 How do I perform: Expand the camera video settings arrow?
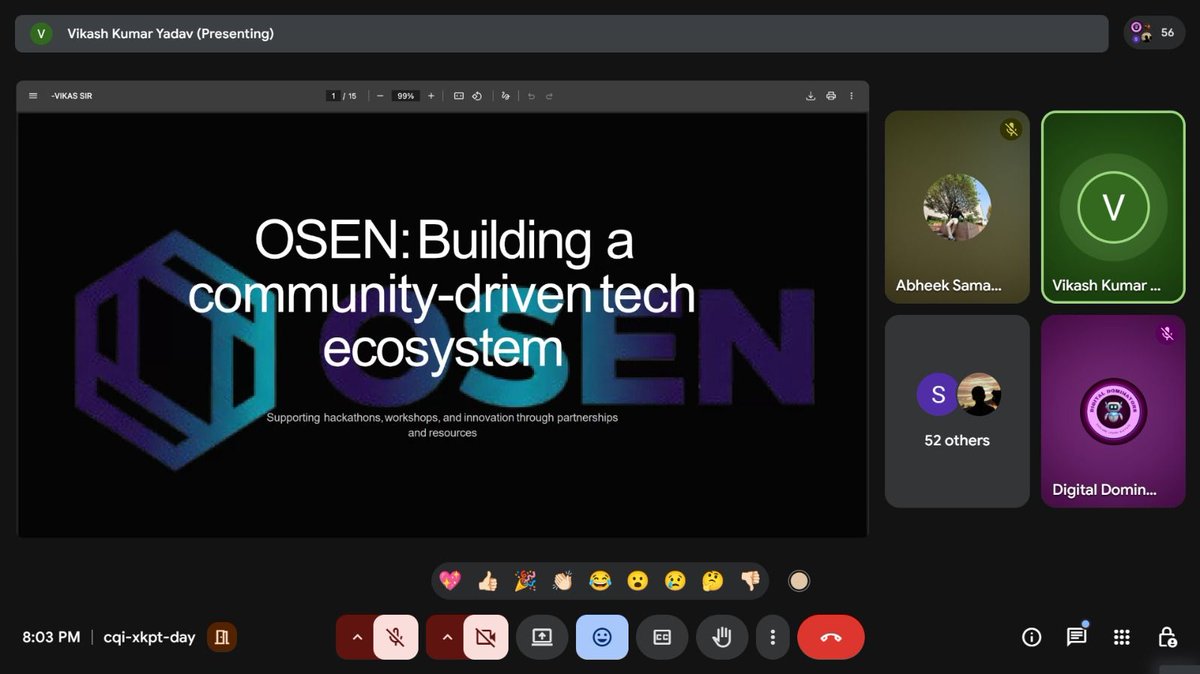(446, 637)
